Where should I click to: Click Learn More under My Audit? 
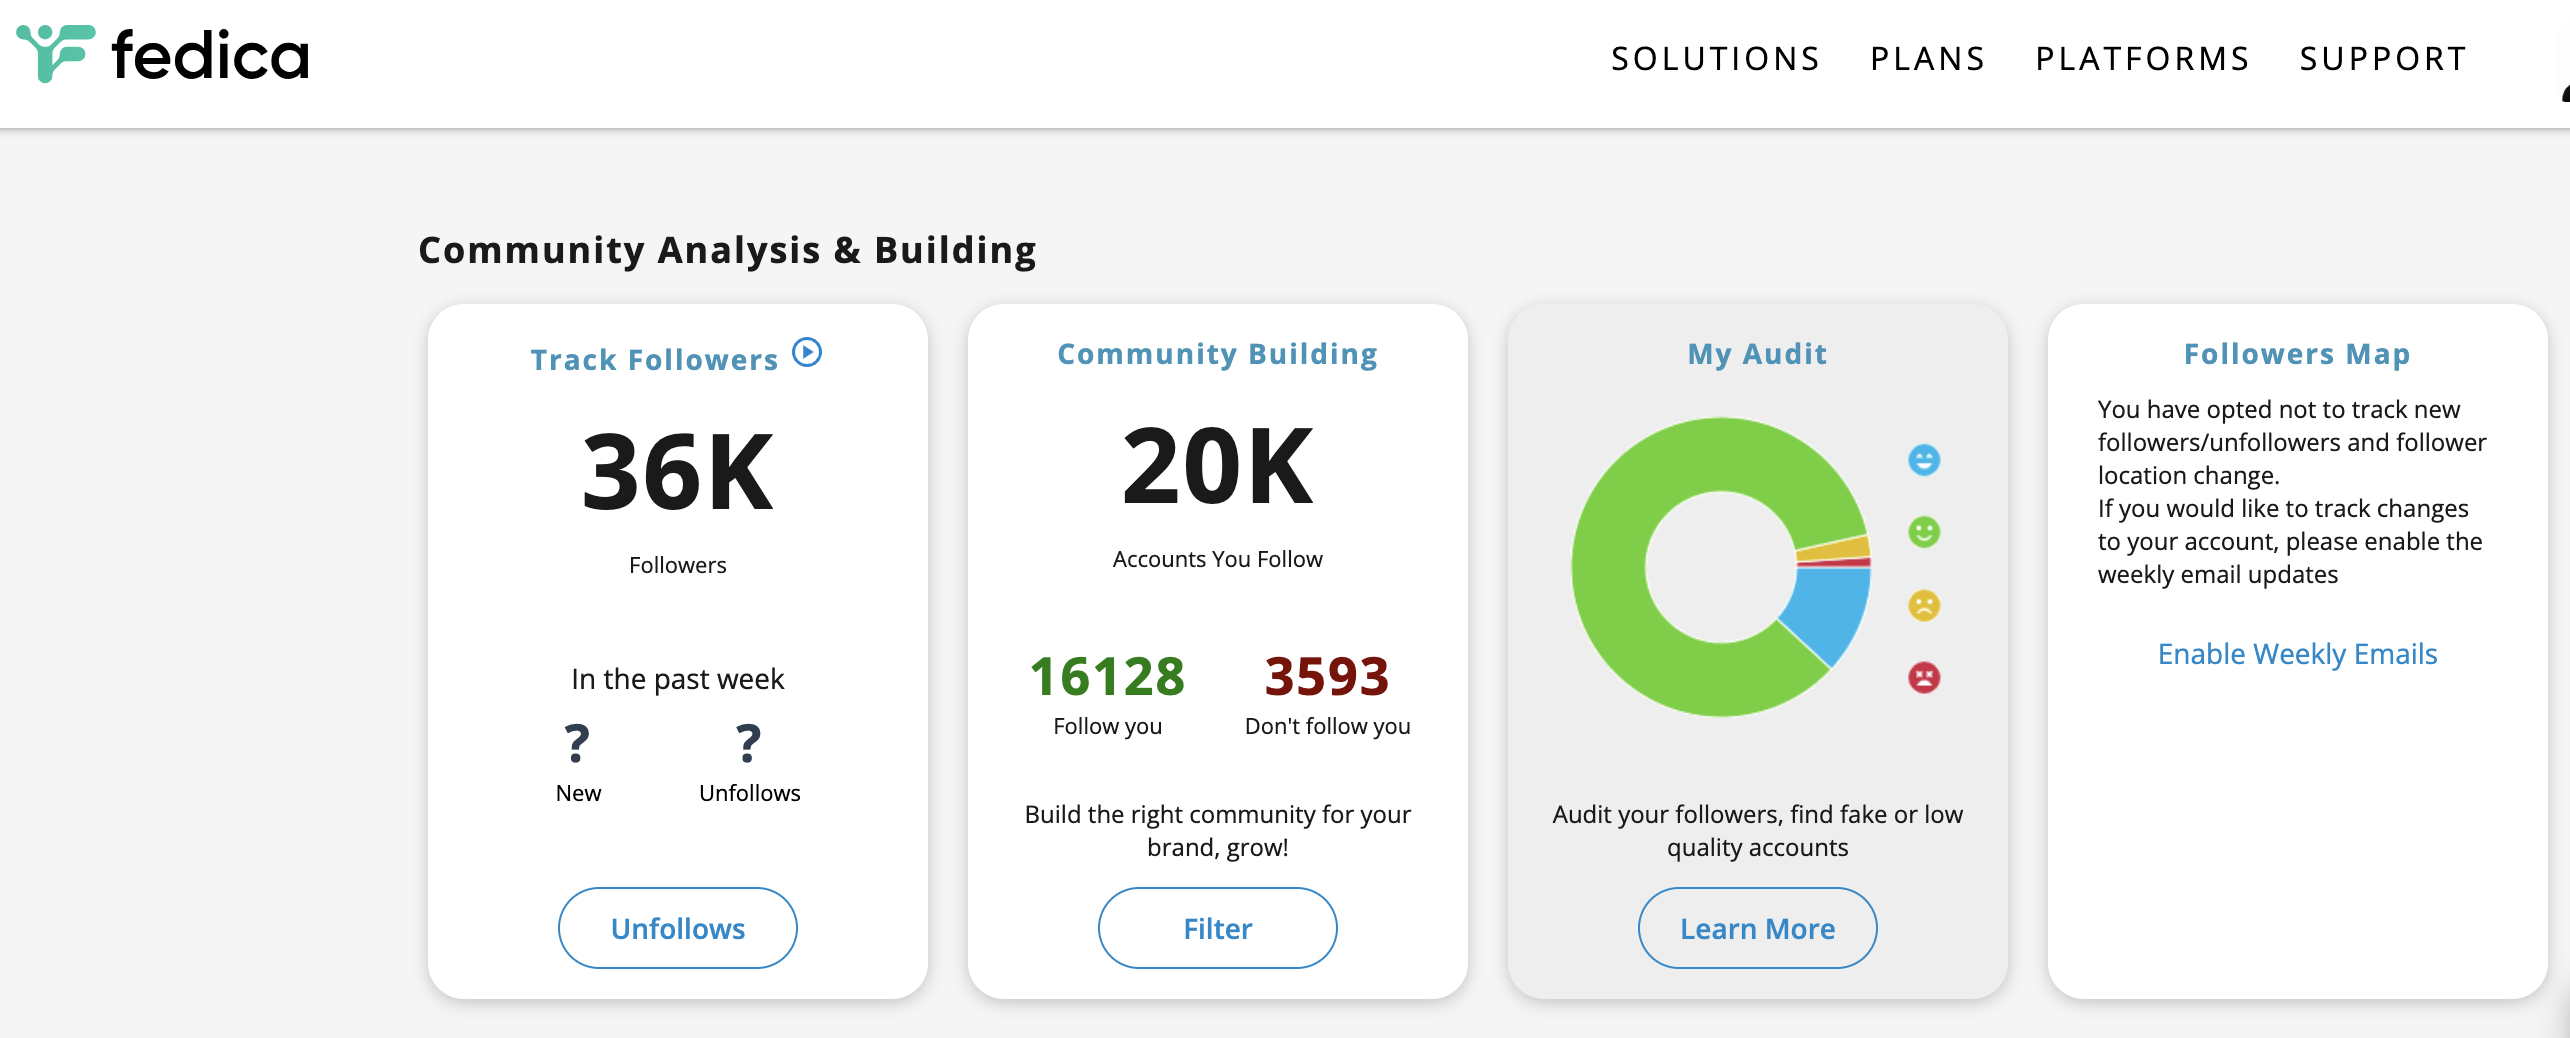(1757, 928)
